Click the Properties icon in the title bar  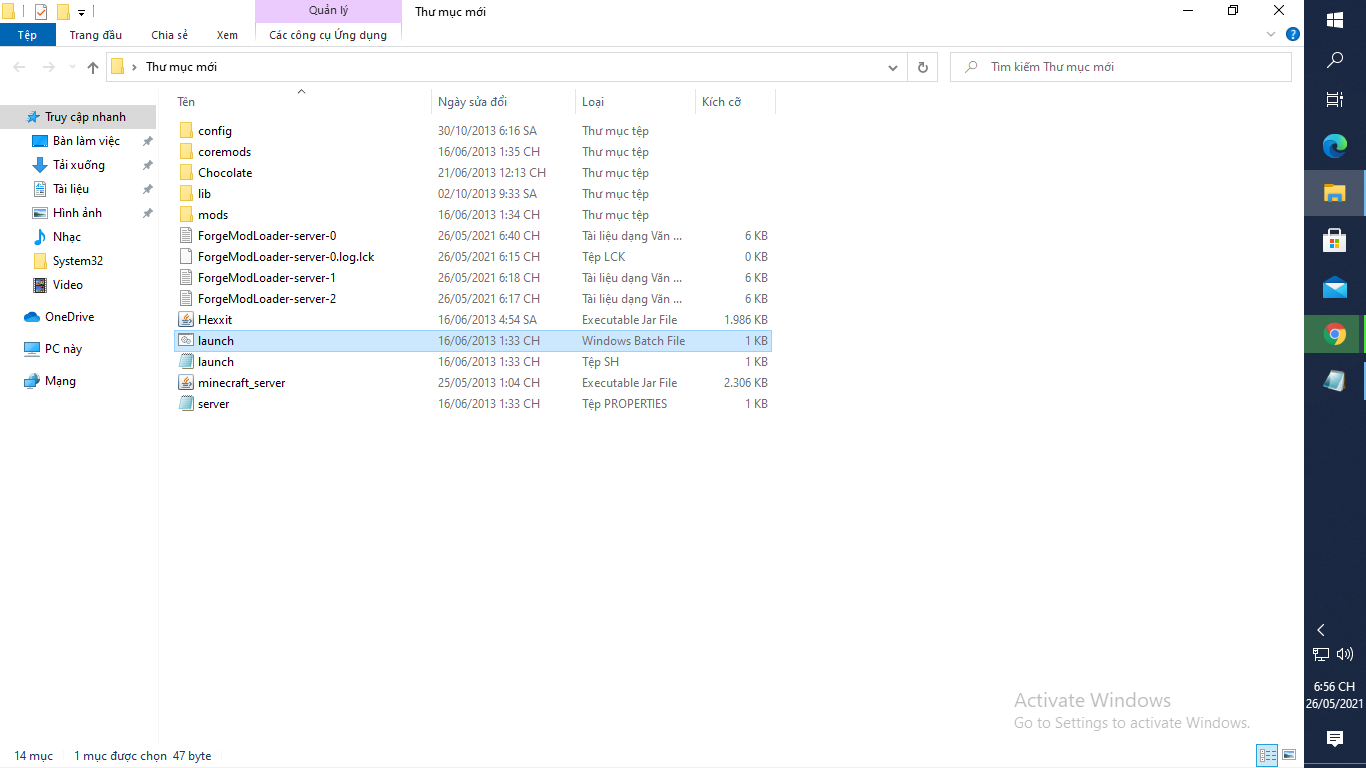point(41,12)
